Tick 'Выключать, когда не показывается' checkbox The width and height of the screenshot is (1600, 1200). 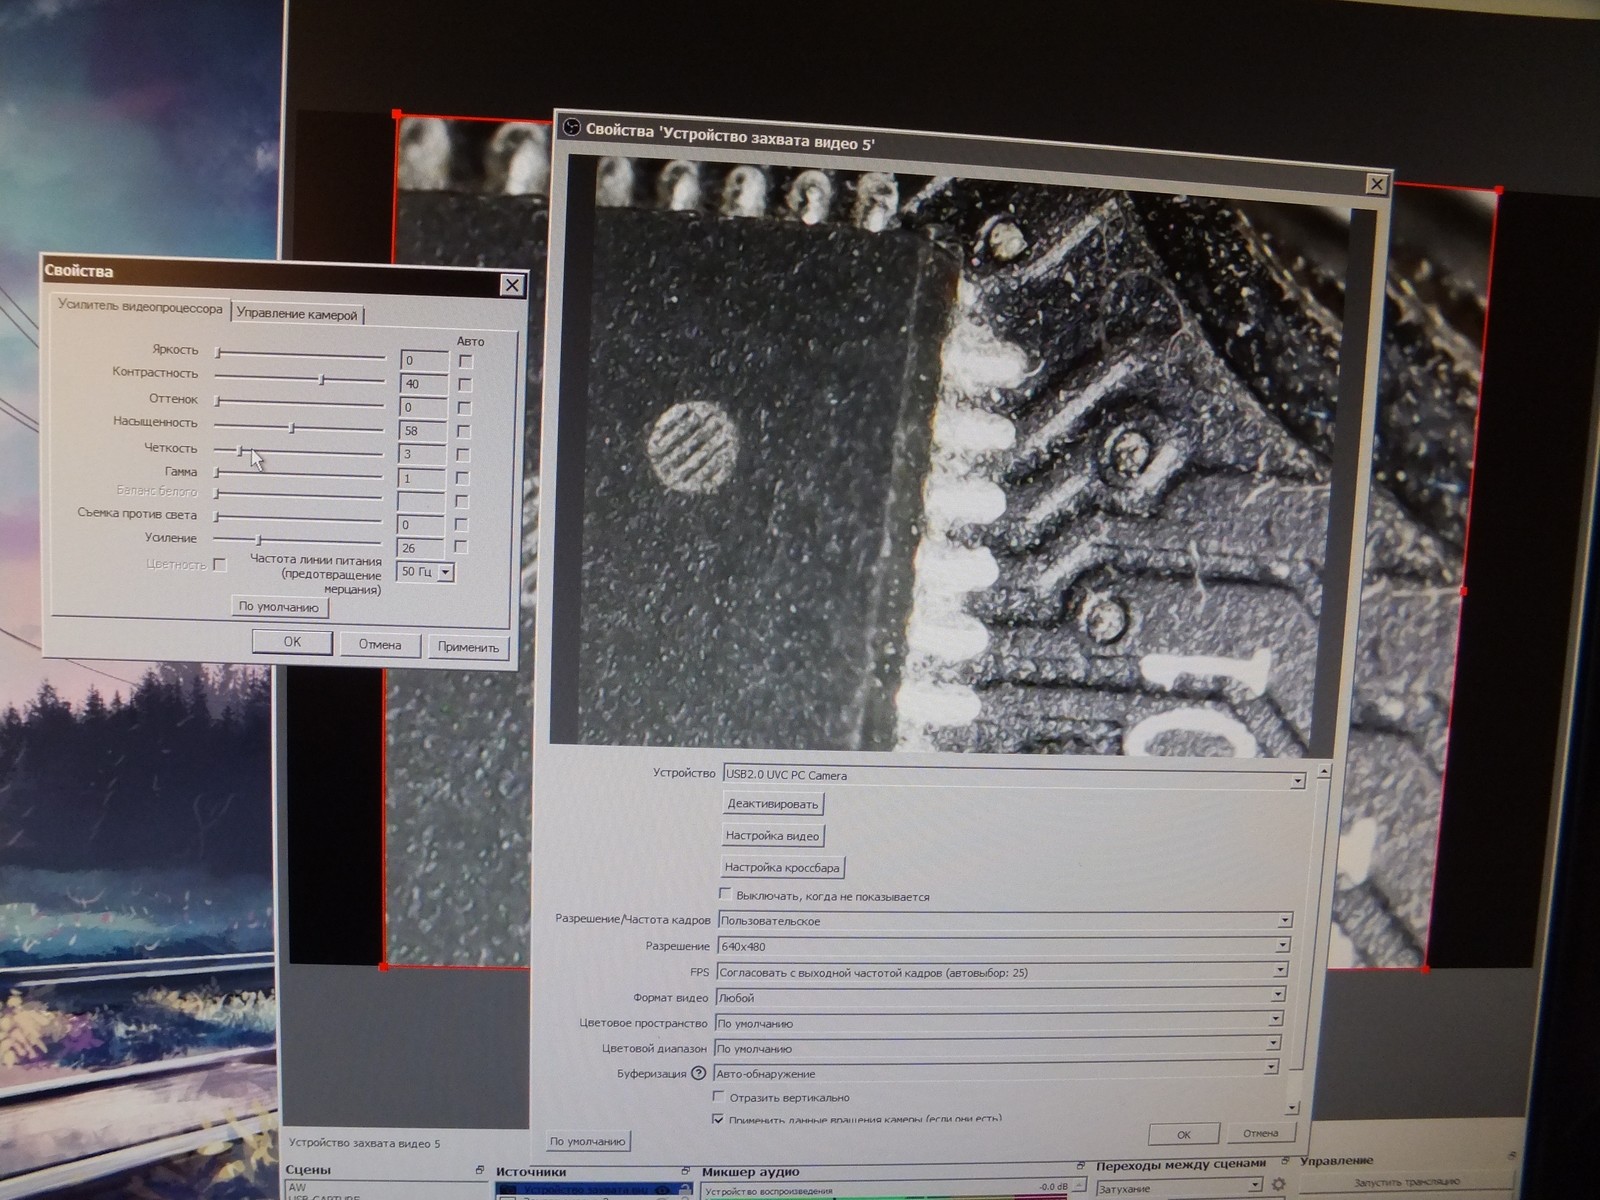(725, 894)
